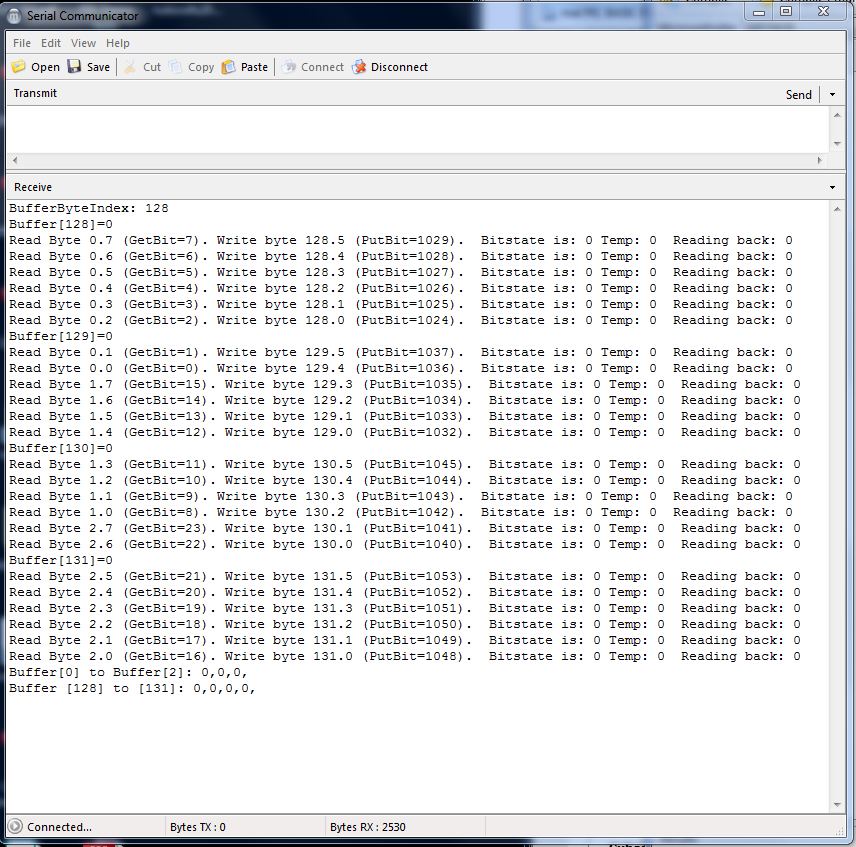Click the Receive scrollbar down arrow
856x847 pixels.
pos(837,804)
